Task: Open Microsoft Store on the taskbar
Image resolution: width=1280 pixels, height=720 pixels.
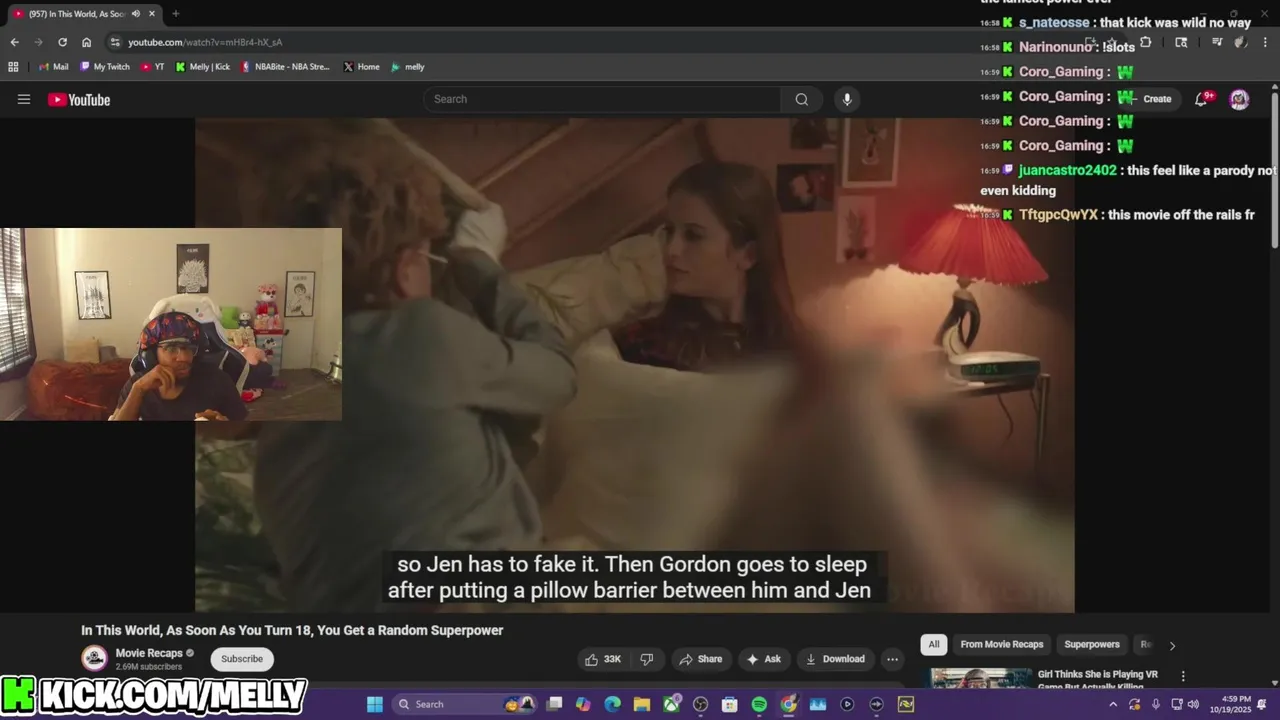Action: (730, 704)
